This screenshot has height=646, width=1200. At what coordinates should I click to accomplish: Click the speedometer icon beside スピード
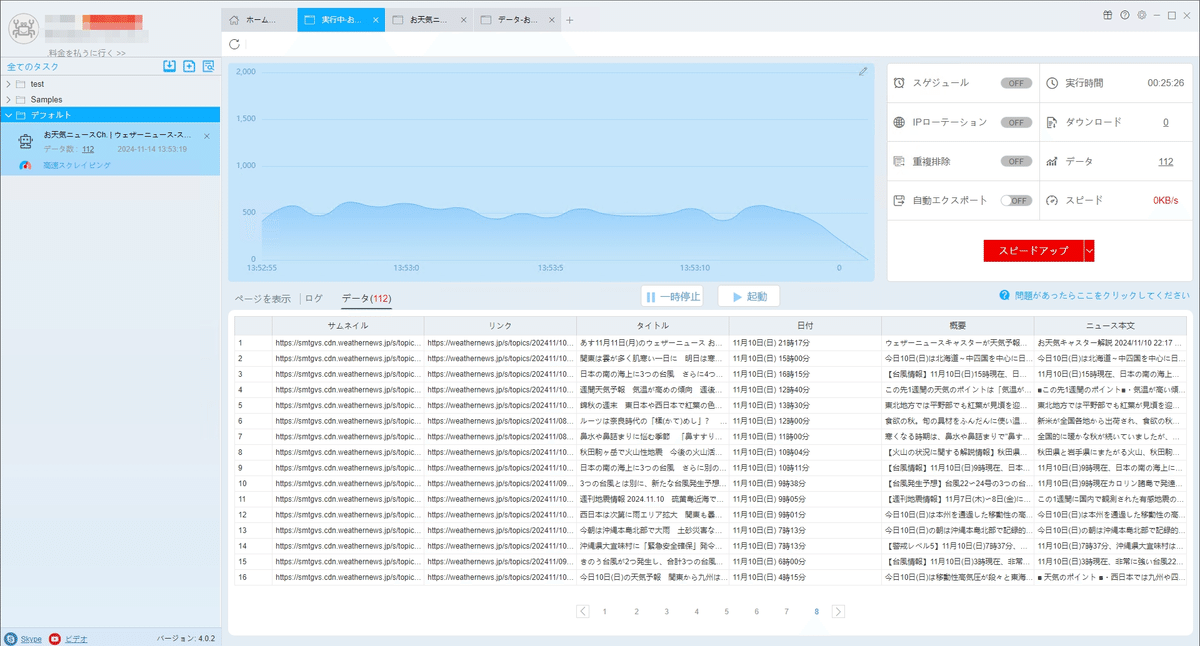click(x=1052, y=200)
